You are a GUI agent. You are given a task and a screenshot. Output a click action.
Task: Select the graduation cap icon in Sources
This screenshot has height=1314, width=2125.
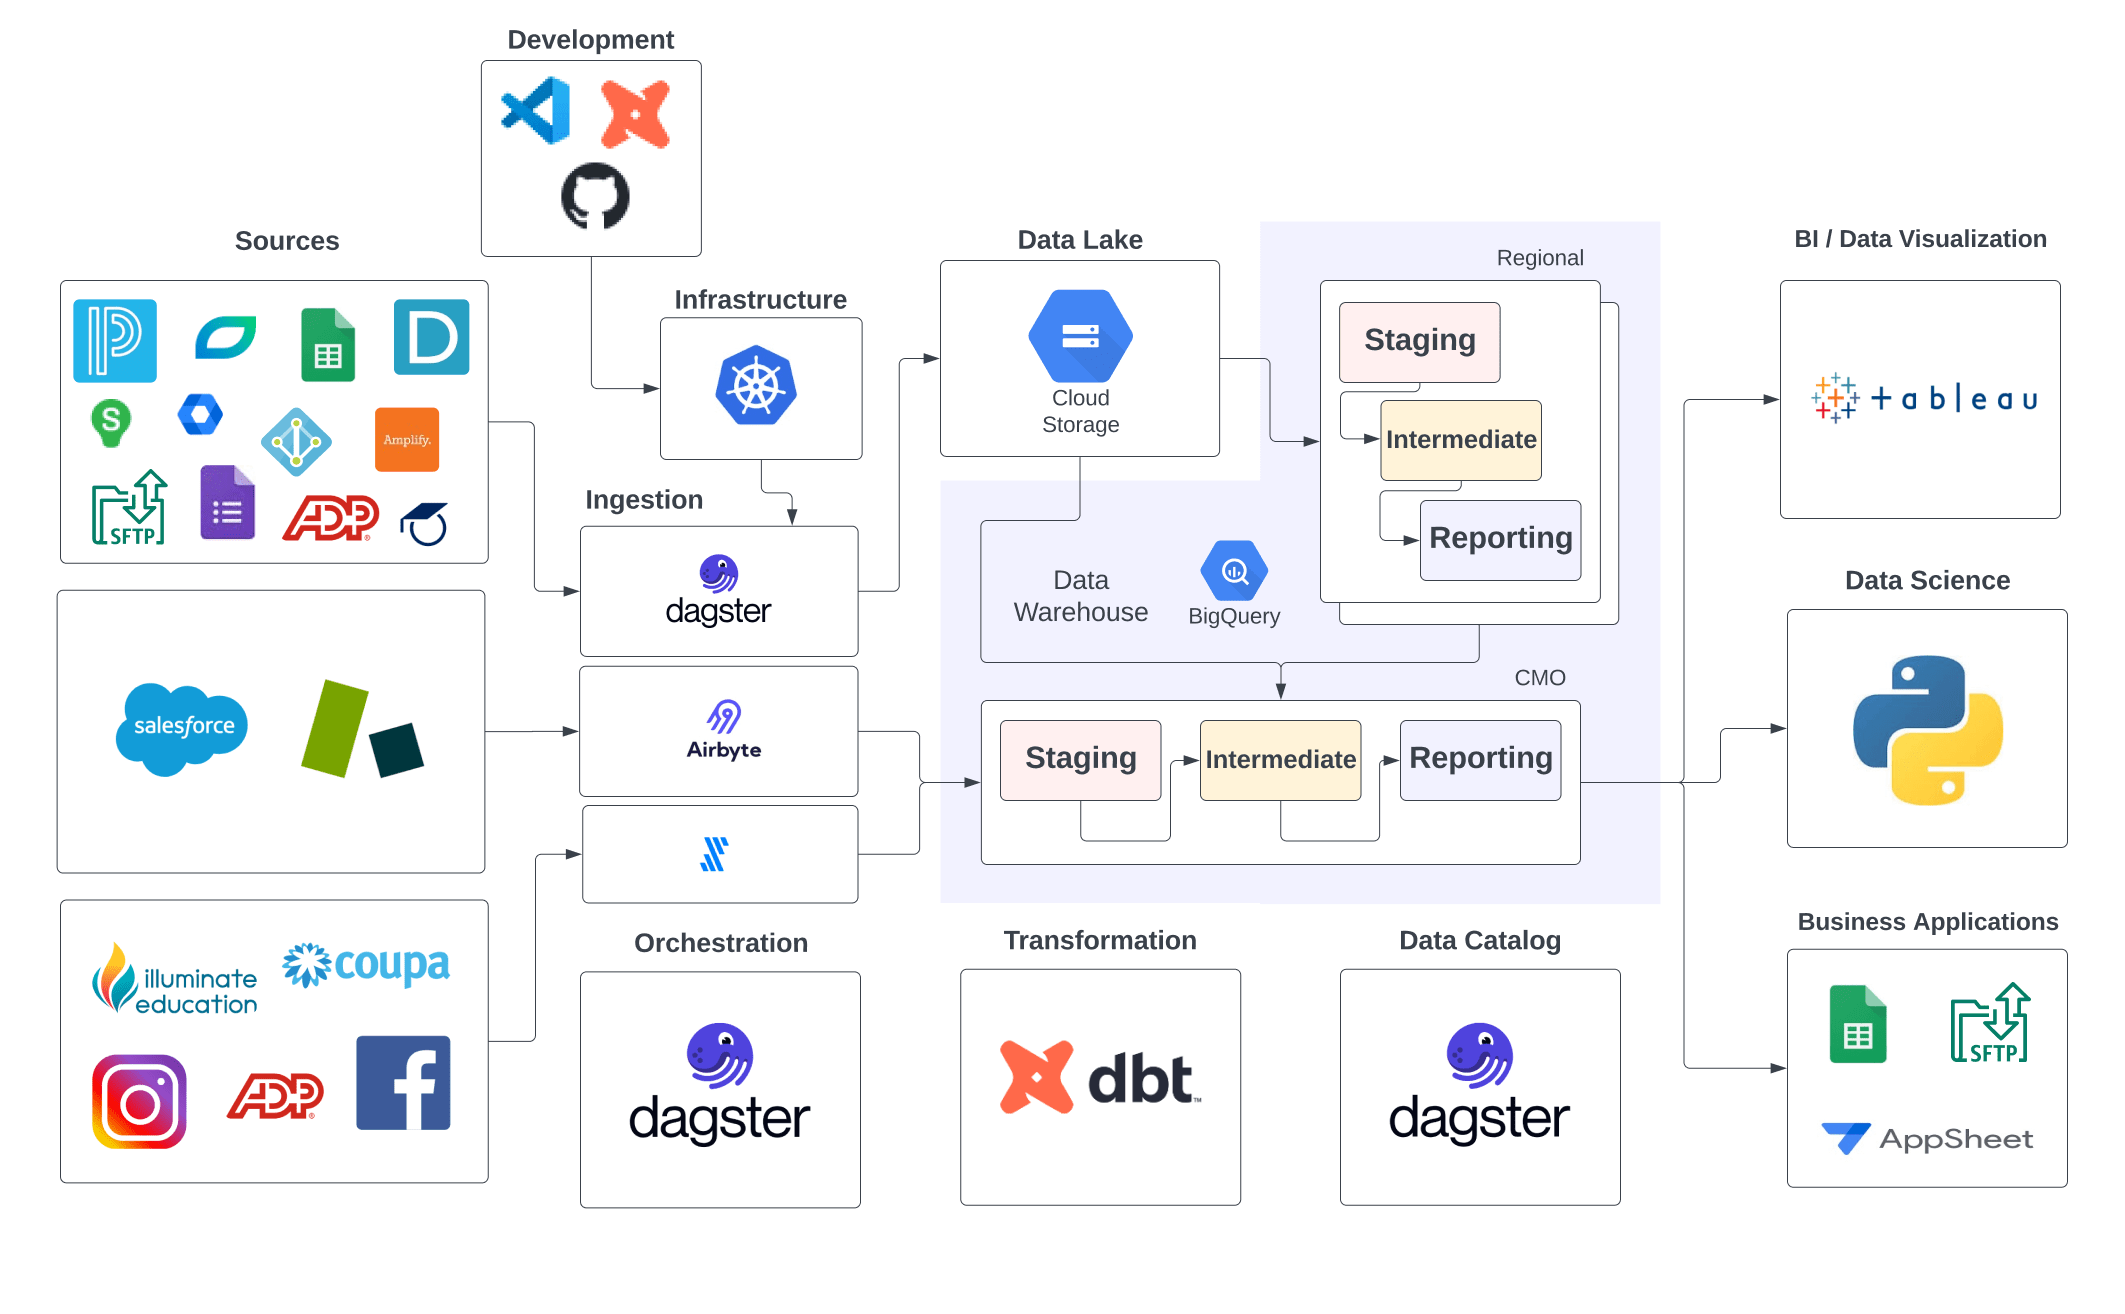[x=424, y=523]
